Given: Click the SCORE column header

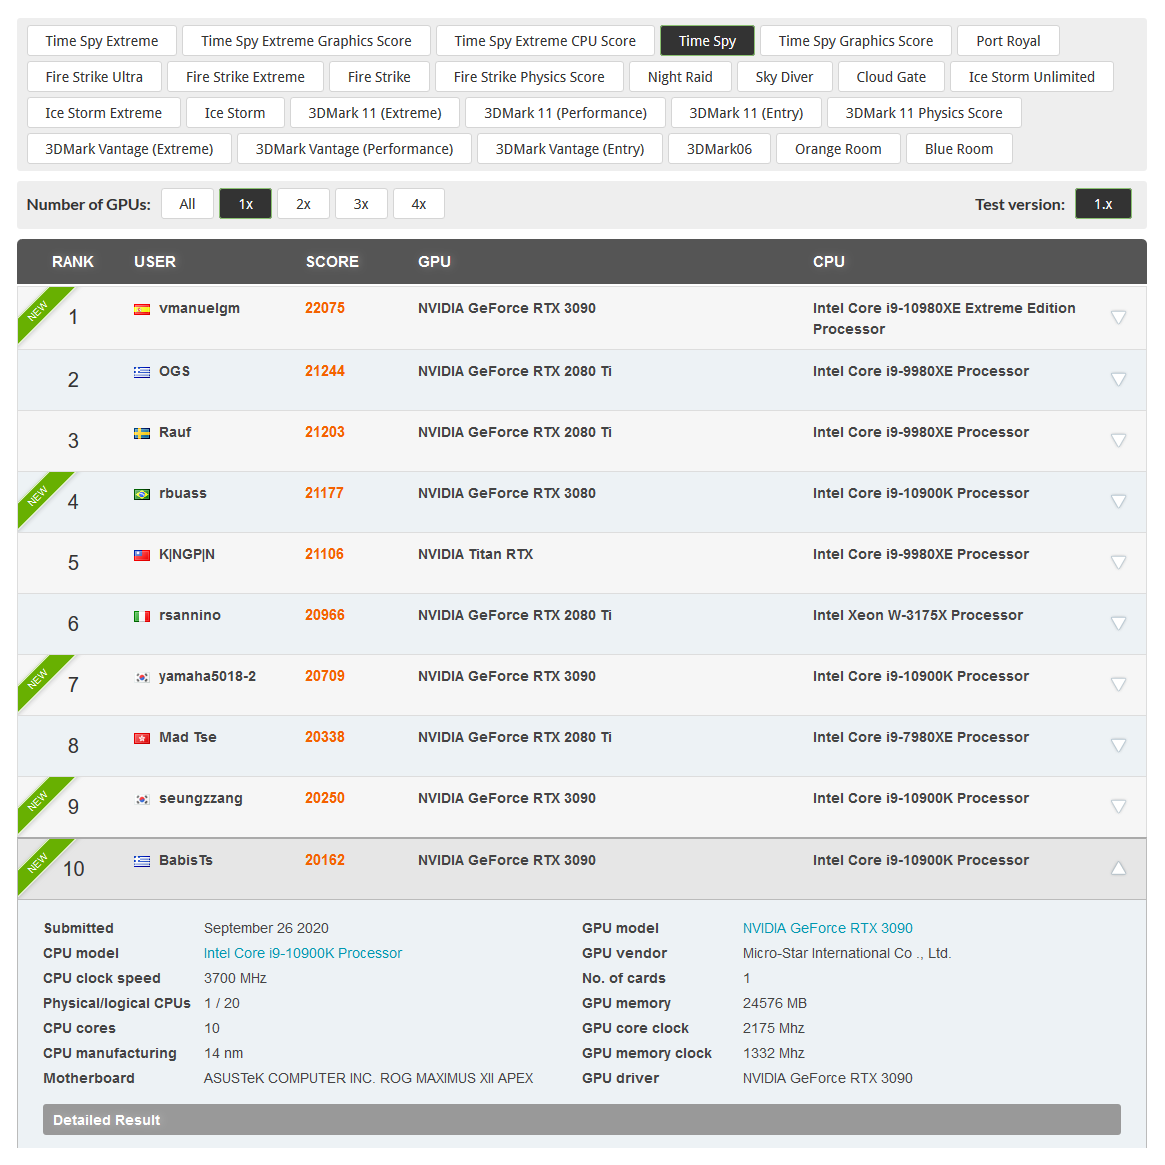Looking at the screenshot, I should 332,262.
